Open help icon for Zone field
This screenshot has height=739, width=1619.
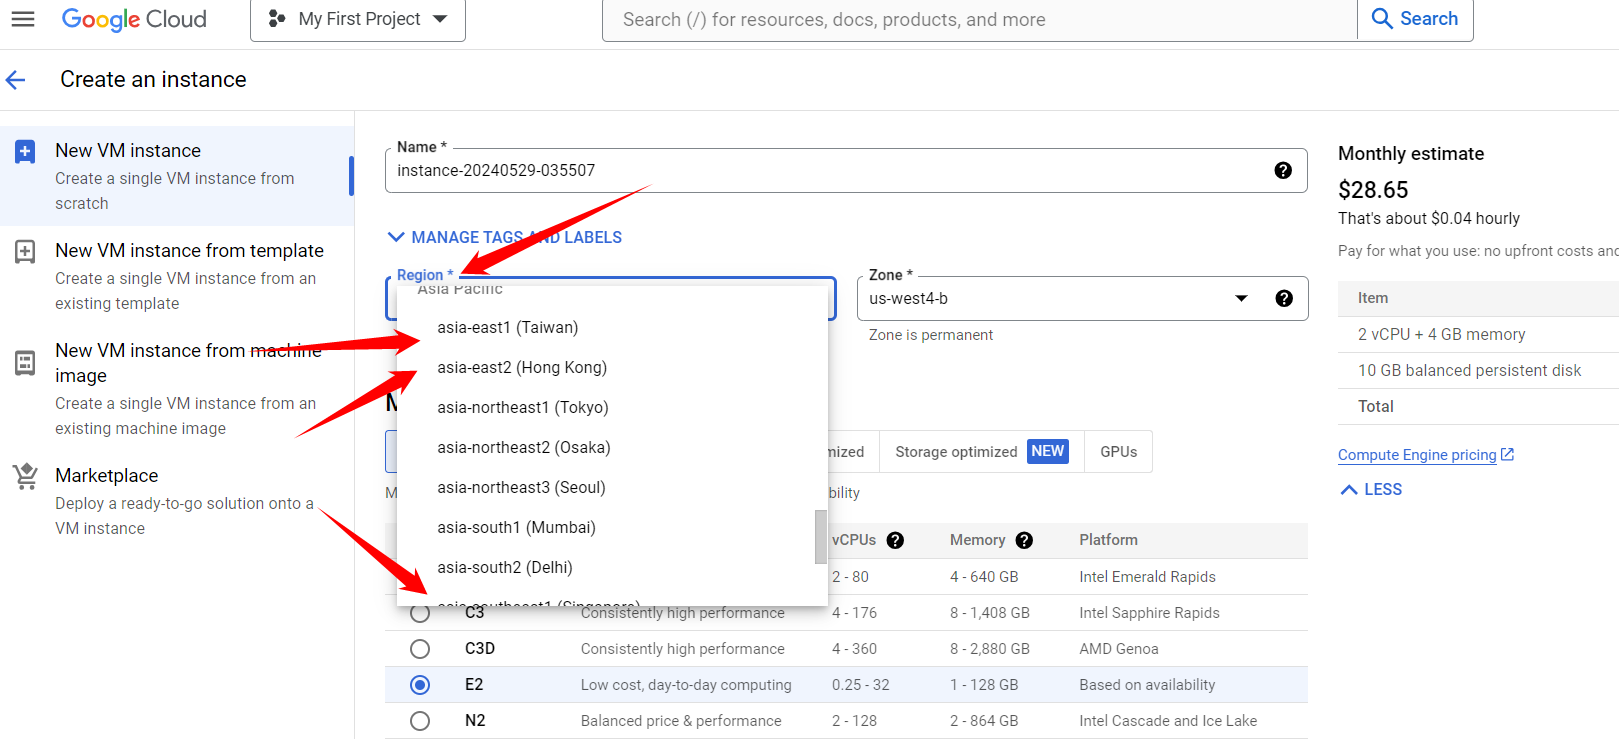[1284, 298]
